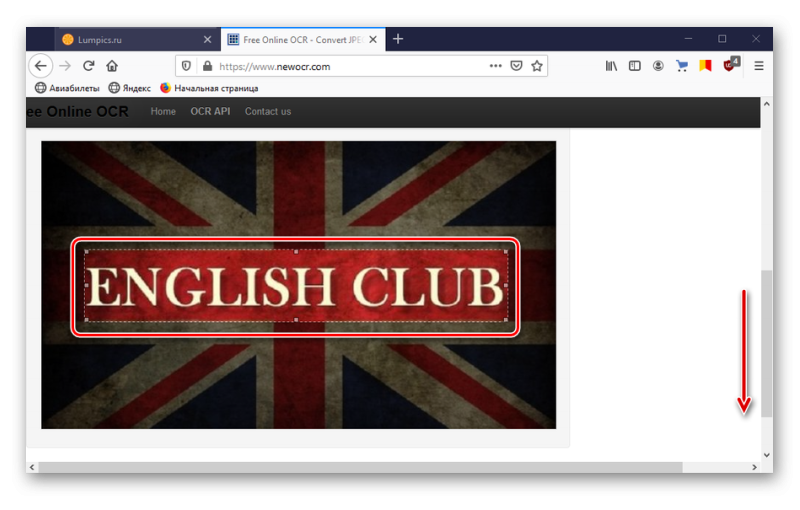
Task: Click the ENGLISH CLUB selected area
Action: 296,286
